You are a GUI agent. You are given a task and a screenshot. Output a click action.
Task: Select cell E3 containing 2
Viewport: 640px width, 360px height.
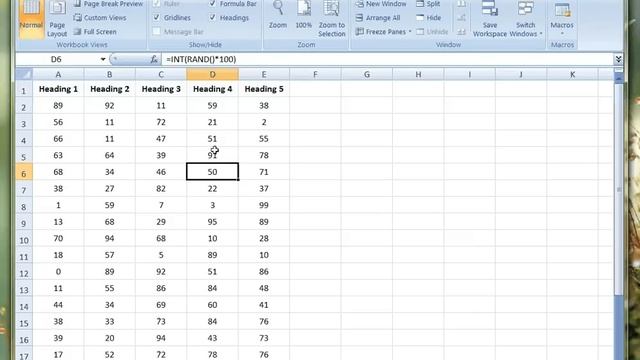(x=264, y=122)
